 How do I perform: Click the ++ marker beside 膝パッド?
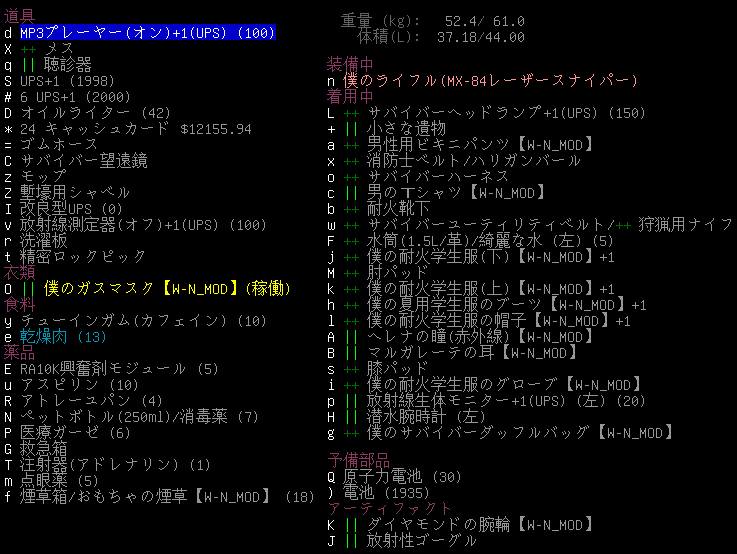pos(351,369)
